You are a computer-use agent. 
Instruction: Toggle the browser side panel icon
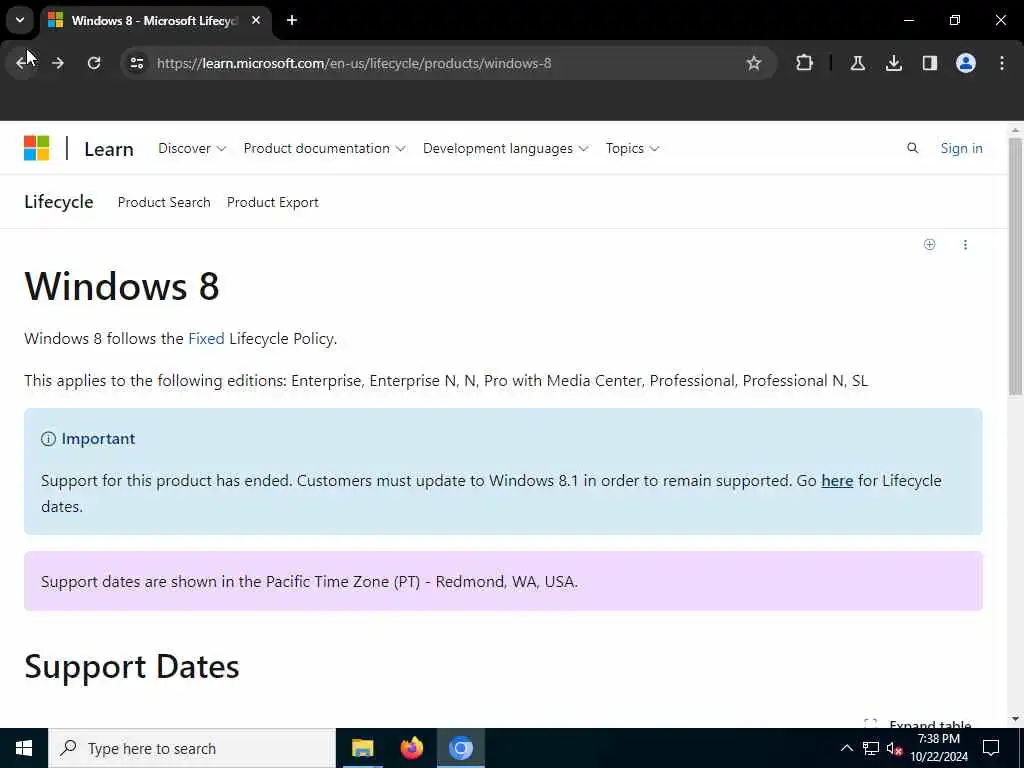pyautogui.click(x=929, y=63)
